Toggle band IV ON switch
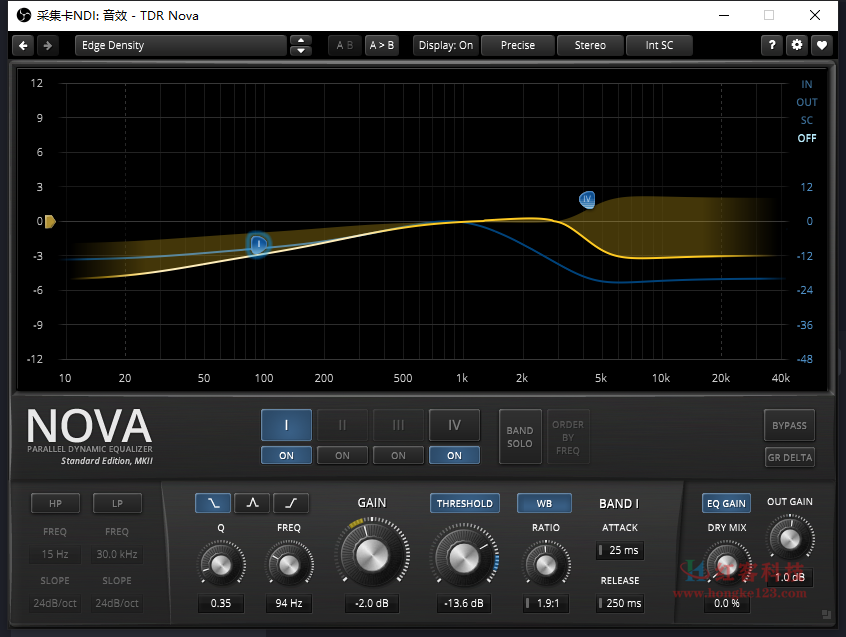 tap(454, 455)
